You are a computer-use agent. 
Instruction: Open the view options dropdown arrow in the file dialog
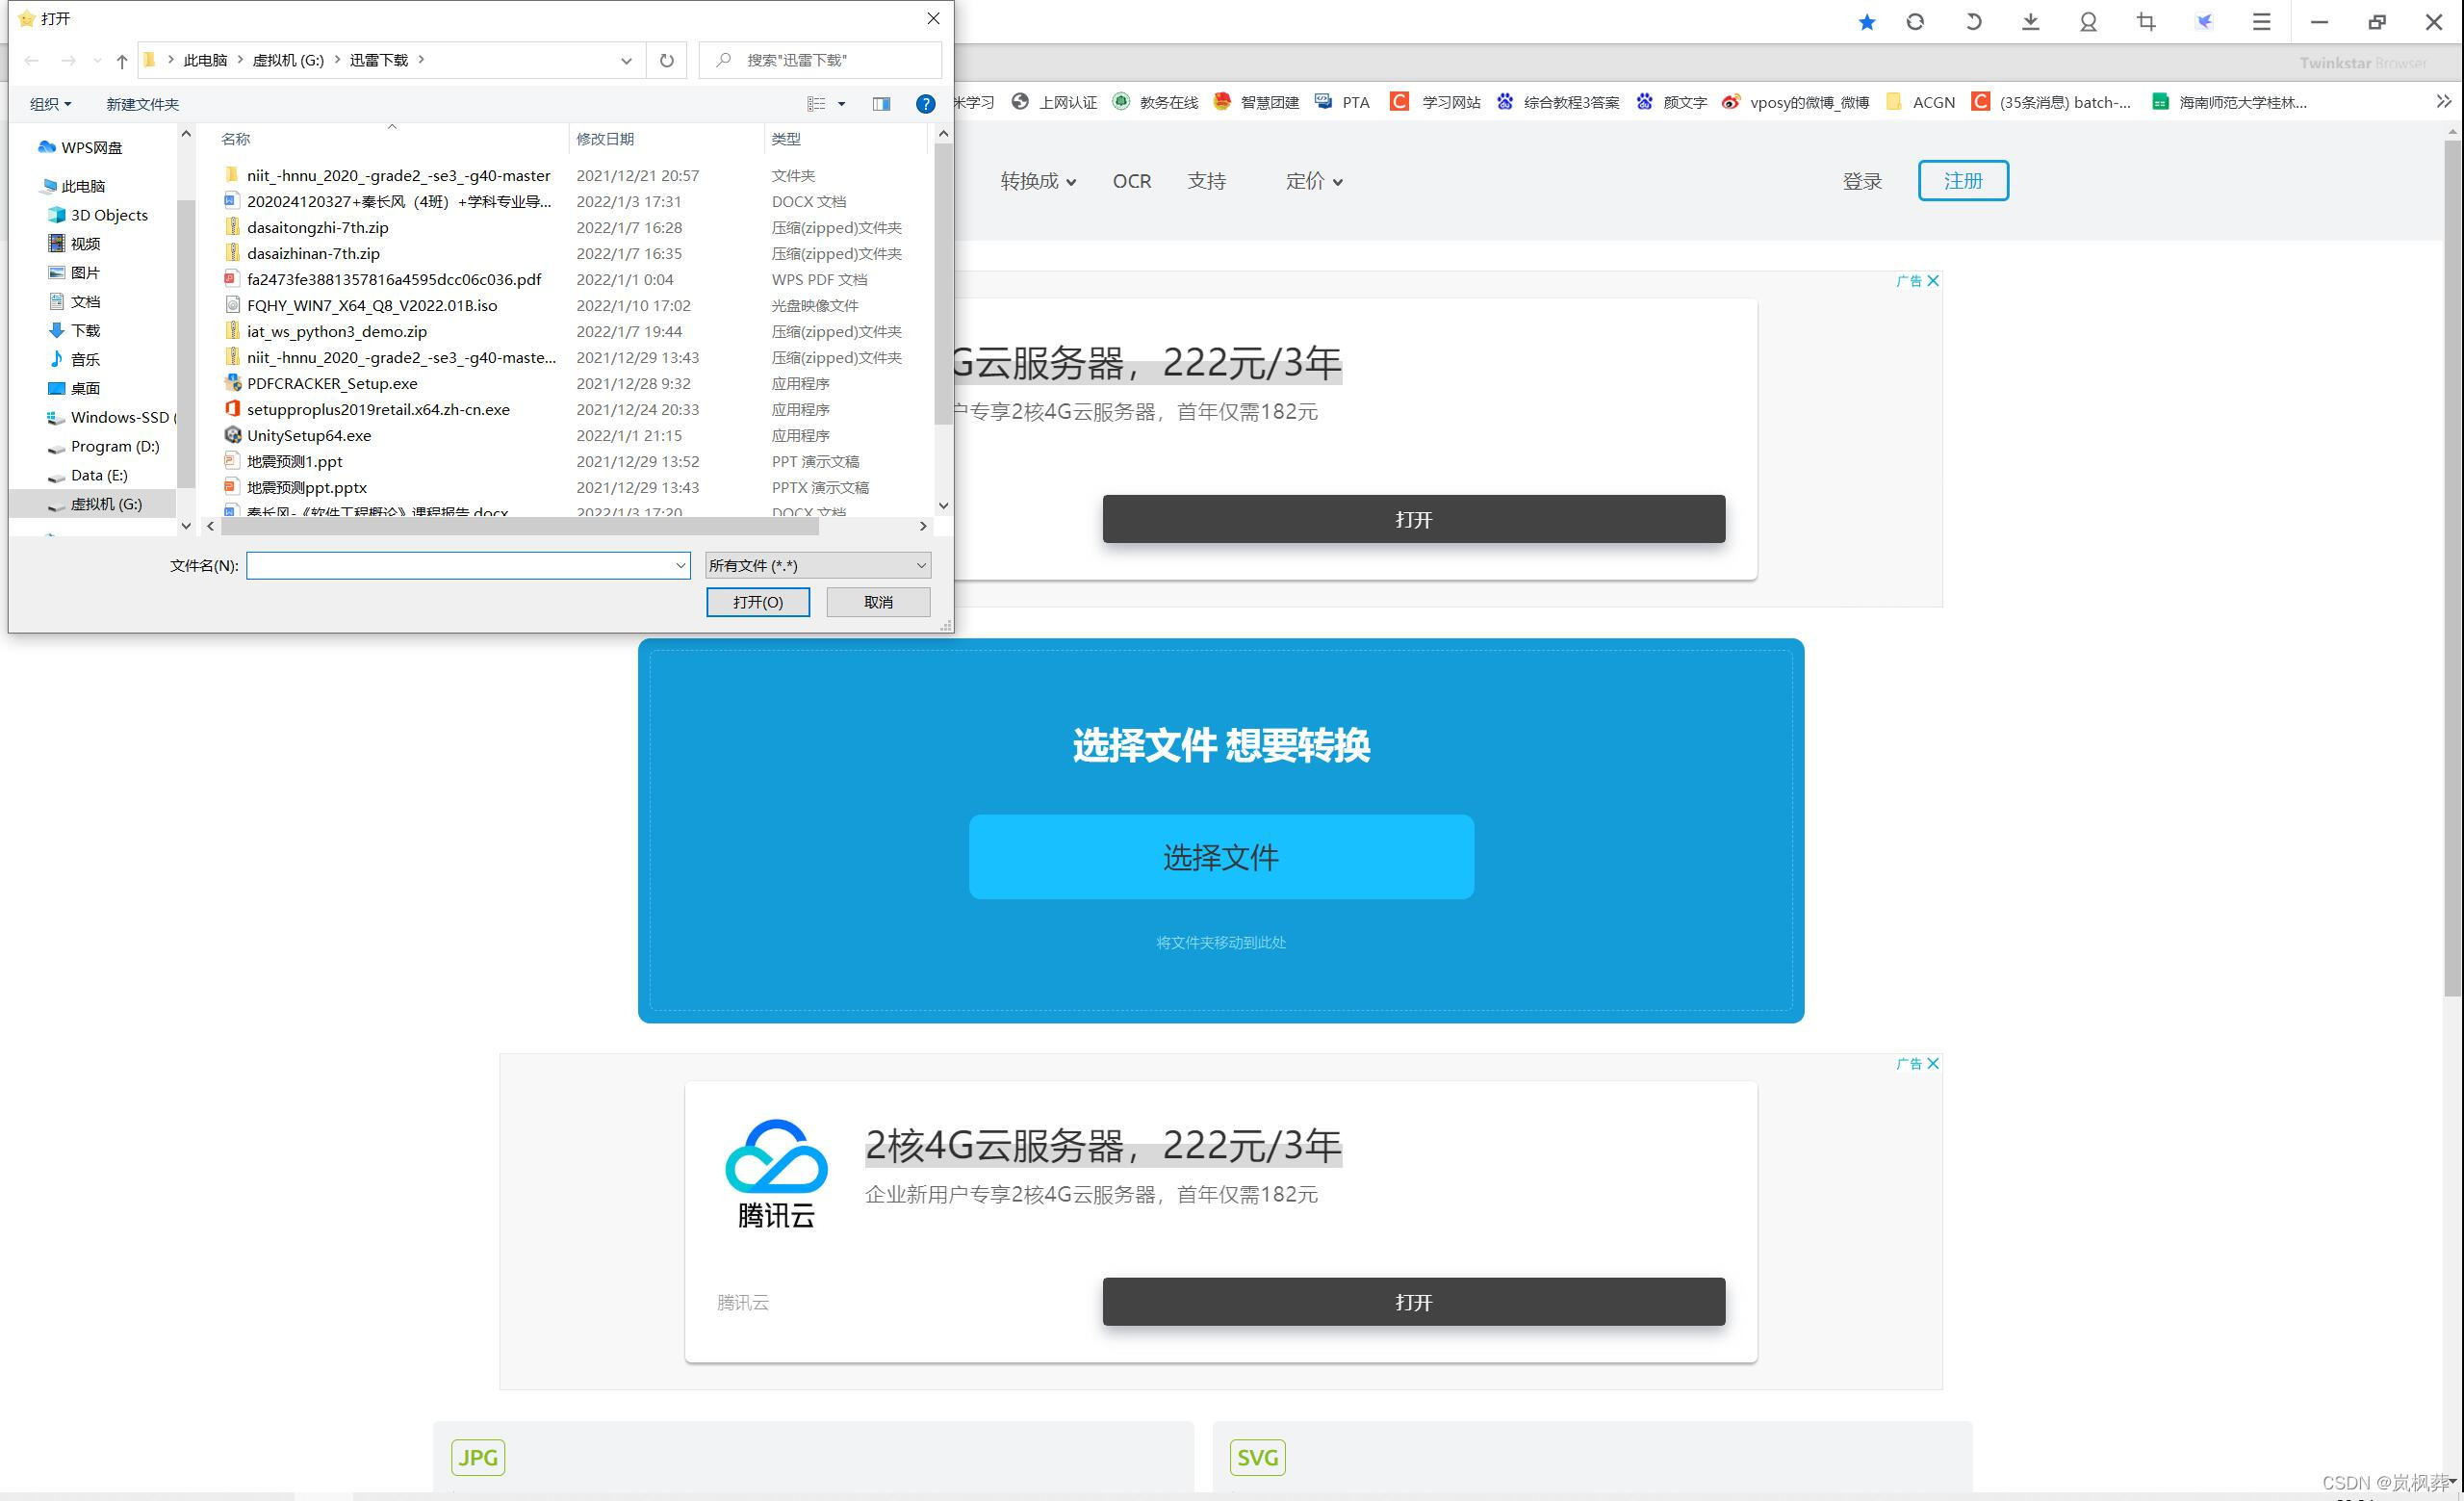click(841, 104)
